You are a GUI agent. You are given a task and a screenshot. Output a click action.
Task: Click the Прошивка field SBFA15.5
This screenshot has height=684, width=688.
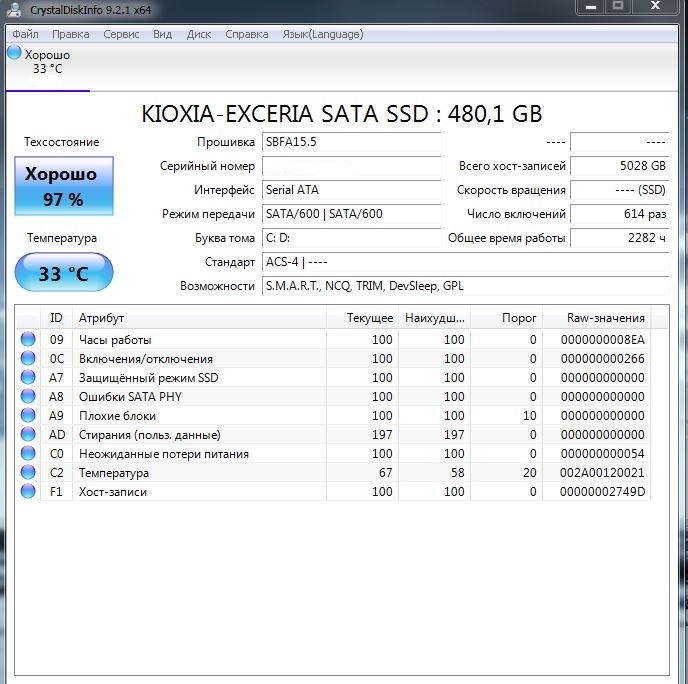point(351,142)
